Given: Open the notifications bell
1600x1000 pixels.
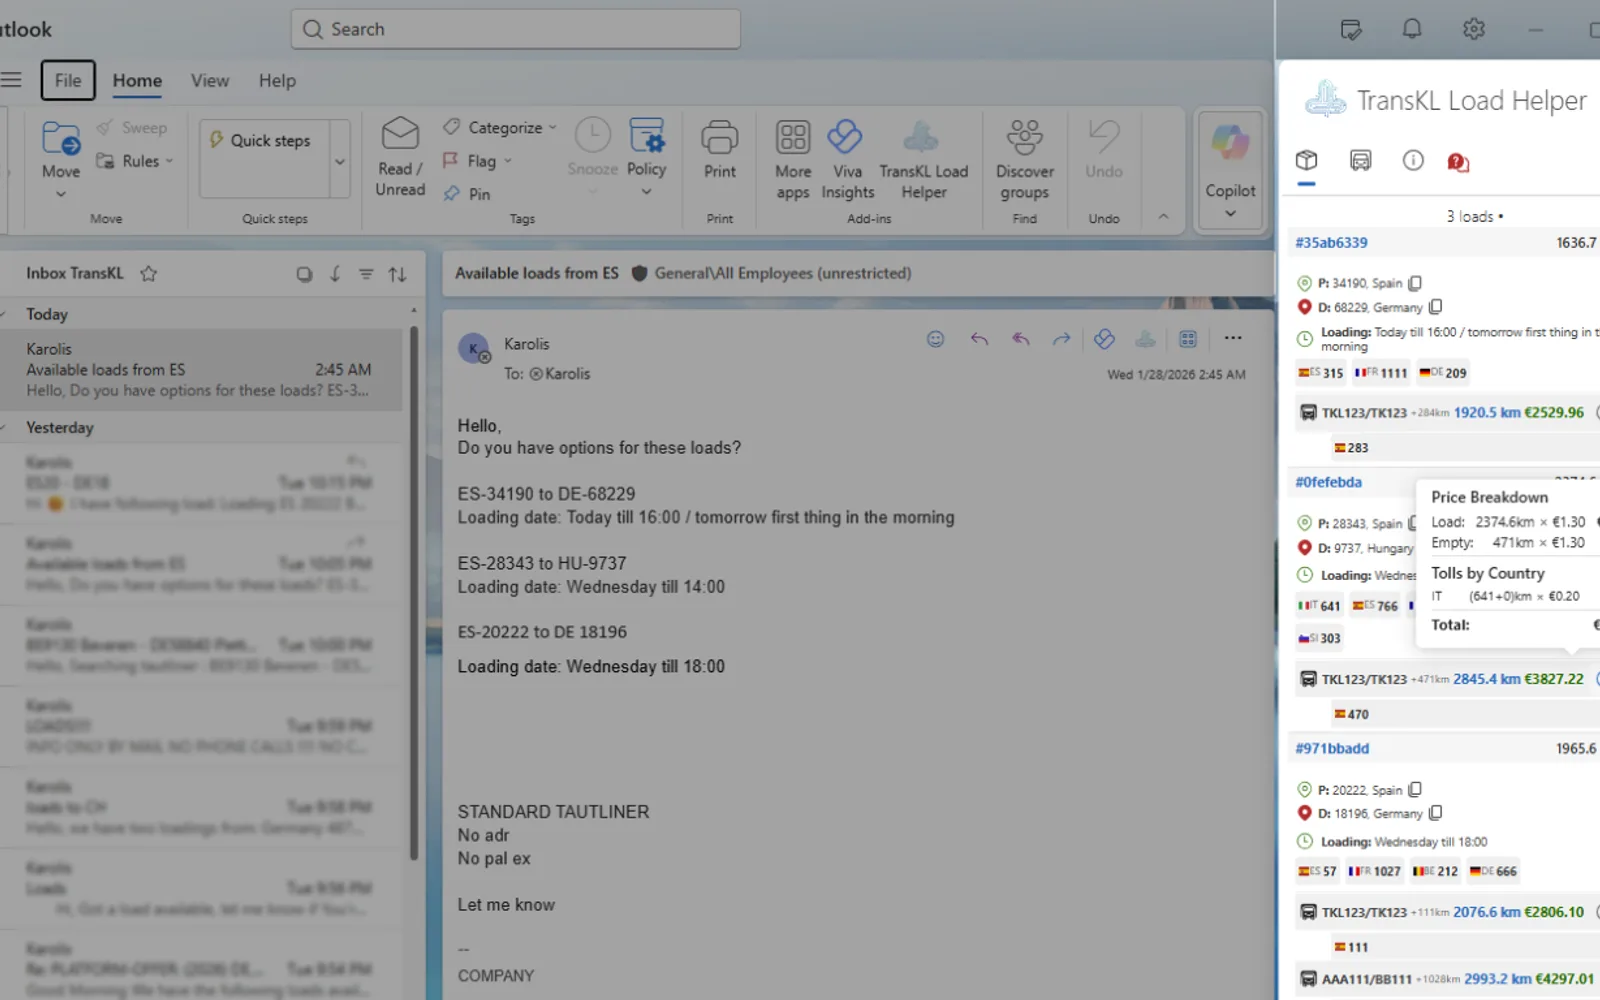Looking at the screenshot, I should click(1412, 29).
